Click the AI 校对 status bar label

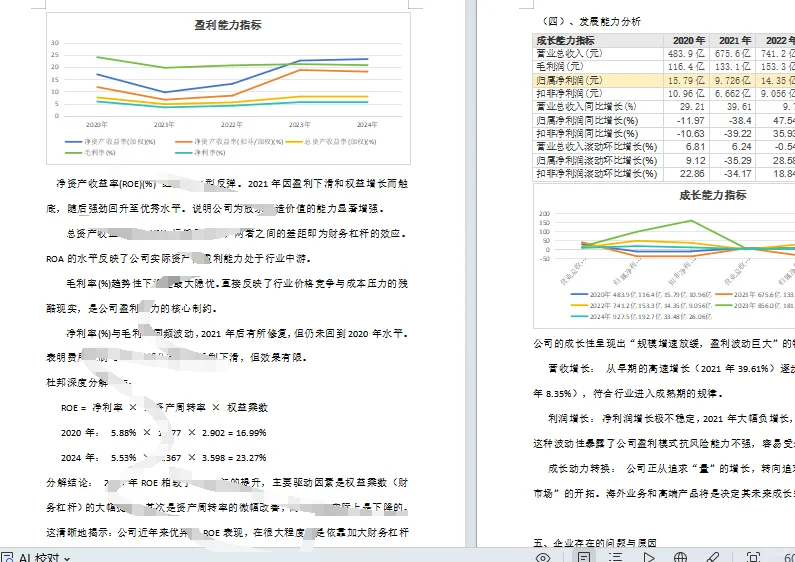39,558
